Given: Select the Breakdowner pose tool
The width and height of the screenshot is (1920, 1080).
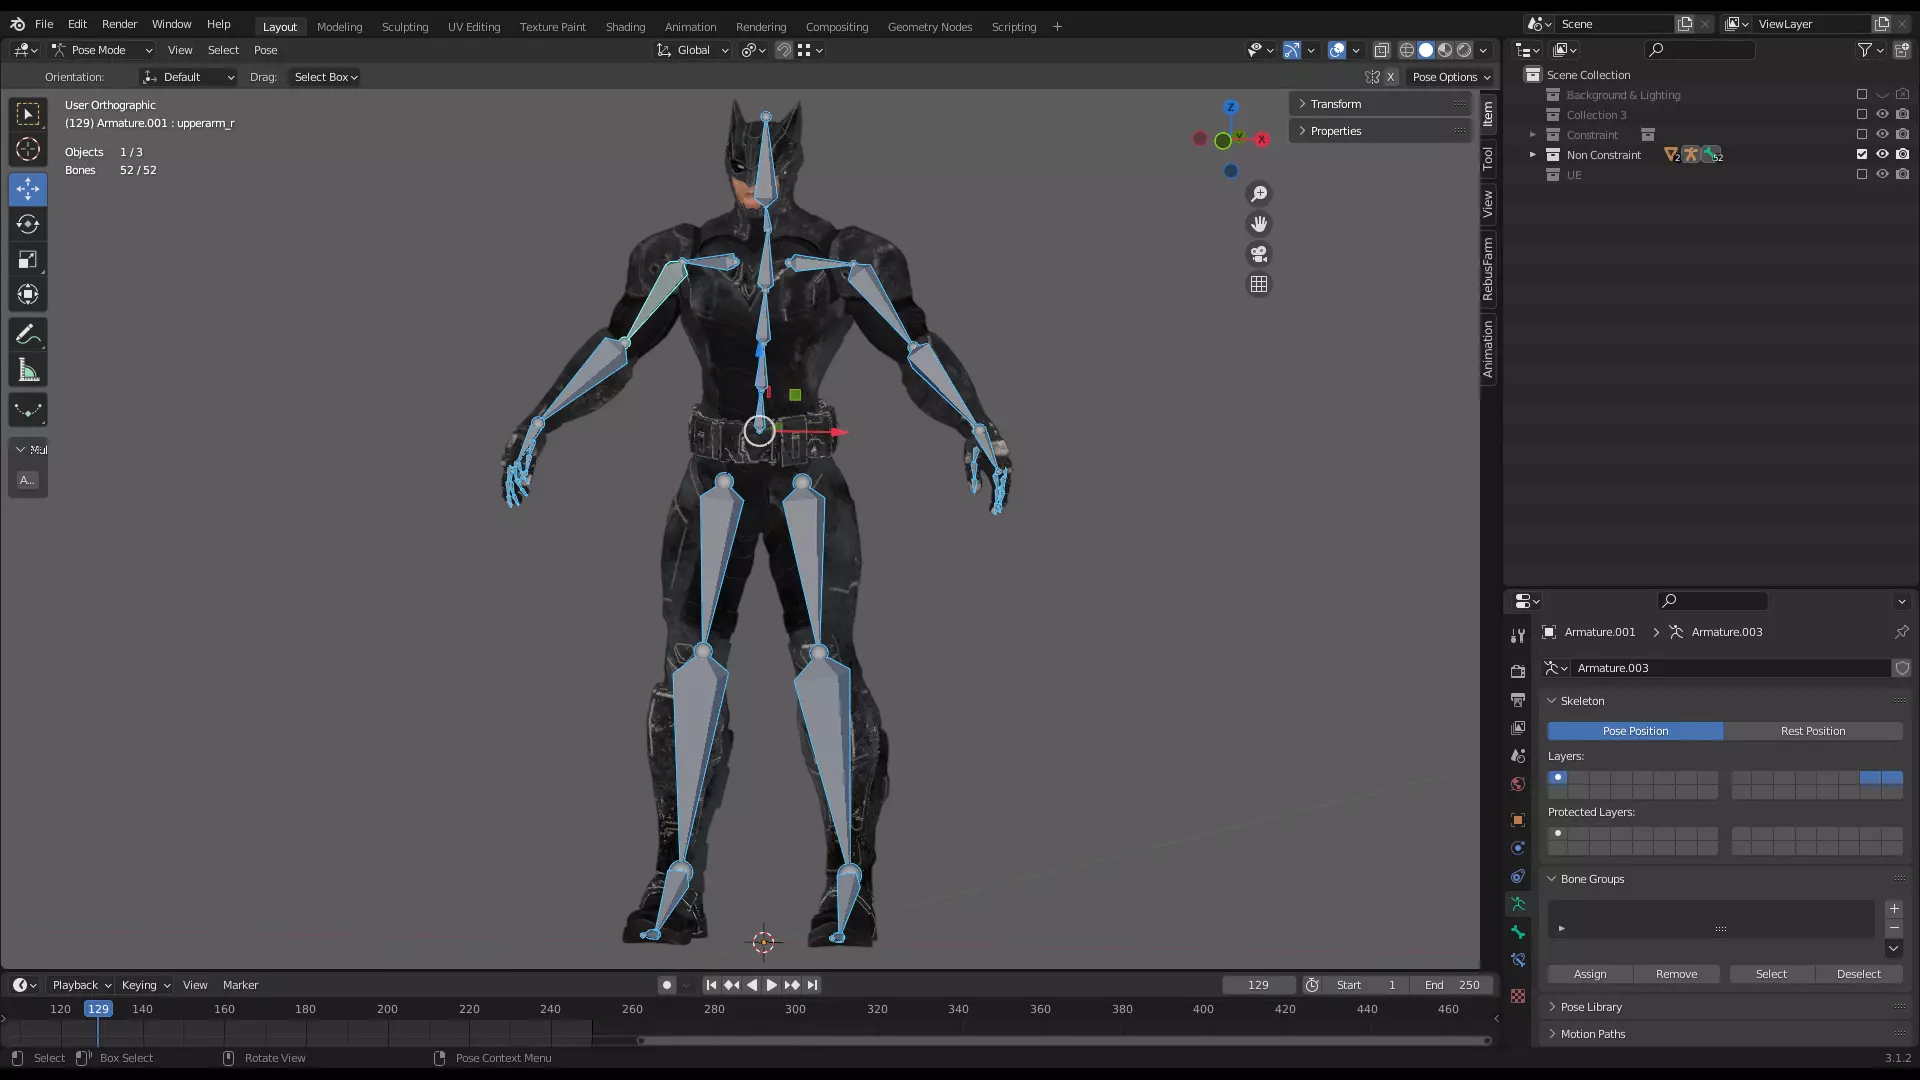Looking at the screenshot, I should coord(28,410).
